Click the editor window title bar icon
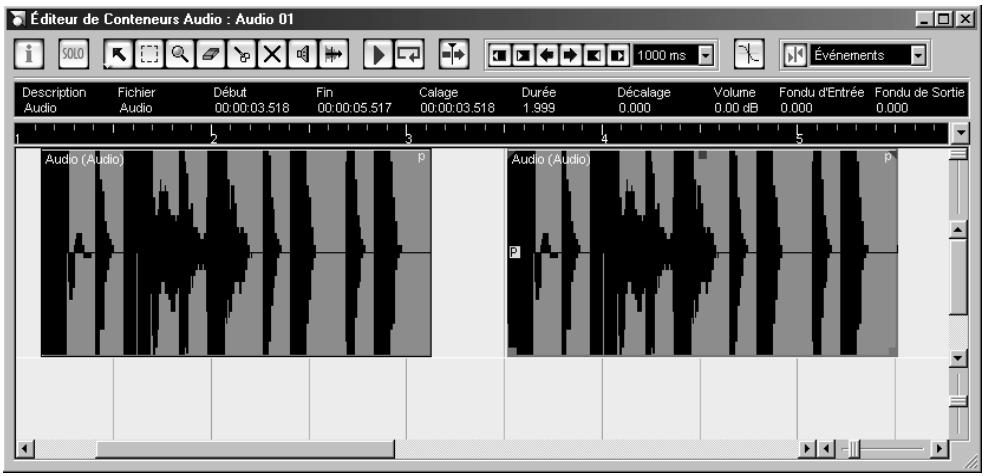 (18, 19)
